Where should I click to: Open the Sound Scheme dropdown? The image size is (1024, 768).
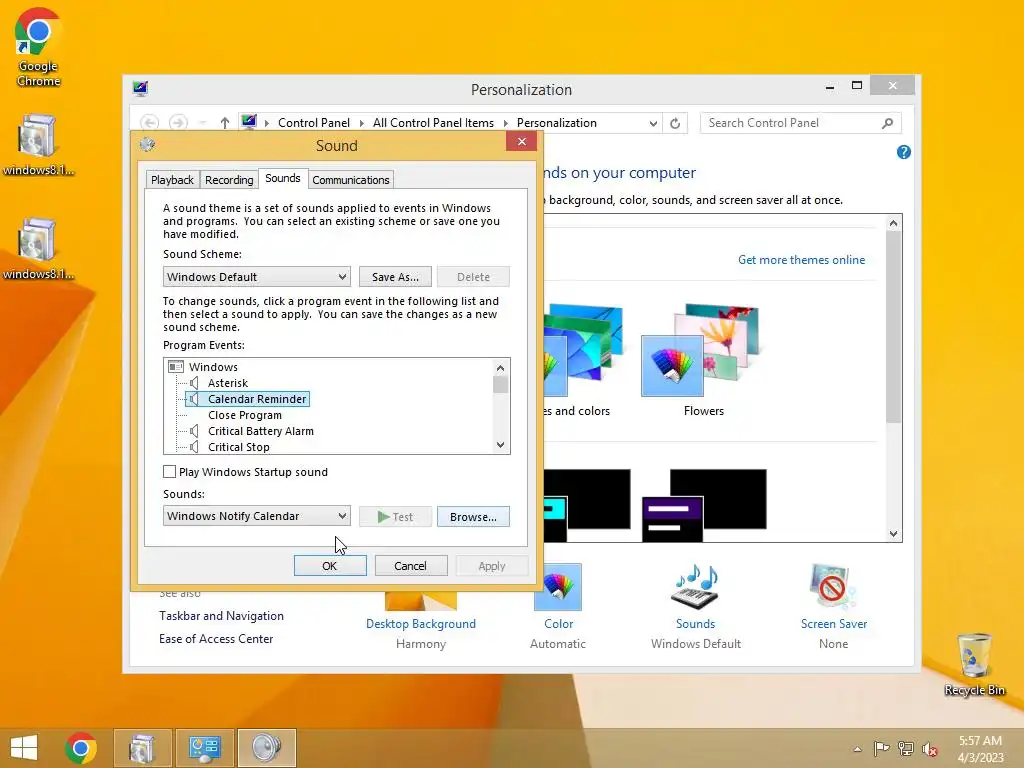(257, 277)
